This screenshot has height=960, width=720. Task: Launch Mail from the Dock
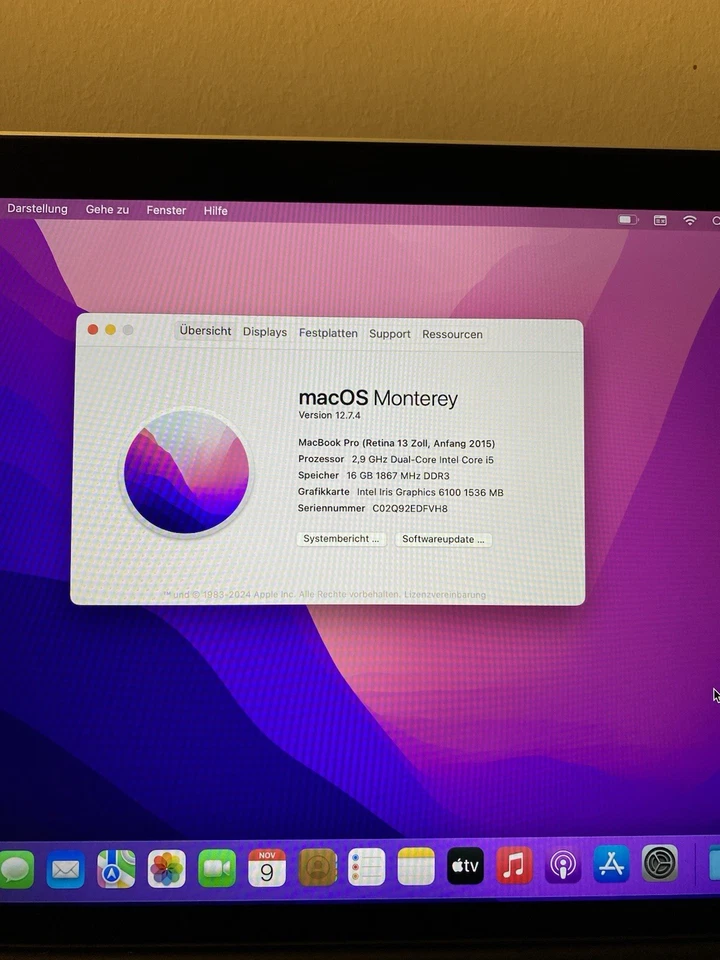66,868
